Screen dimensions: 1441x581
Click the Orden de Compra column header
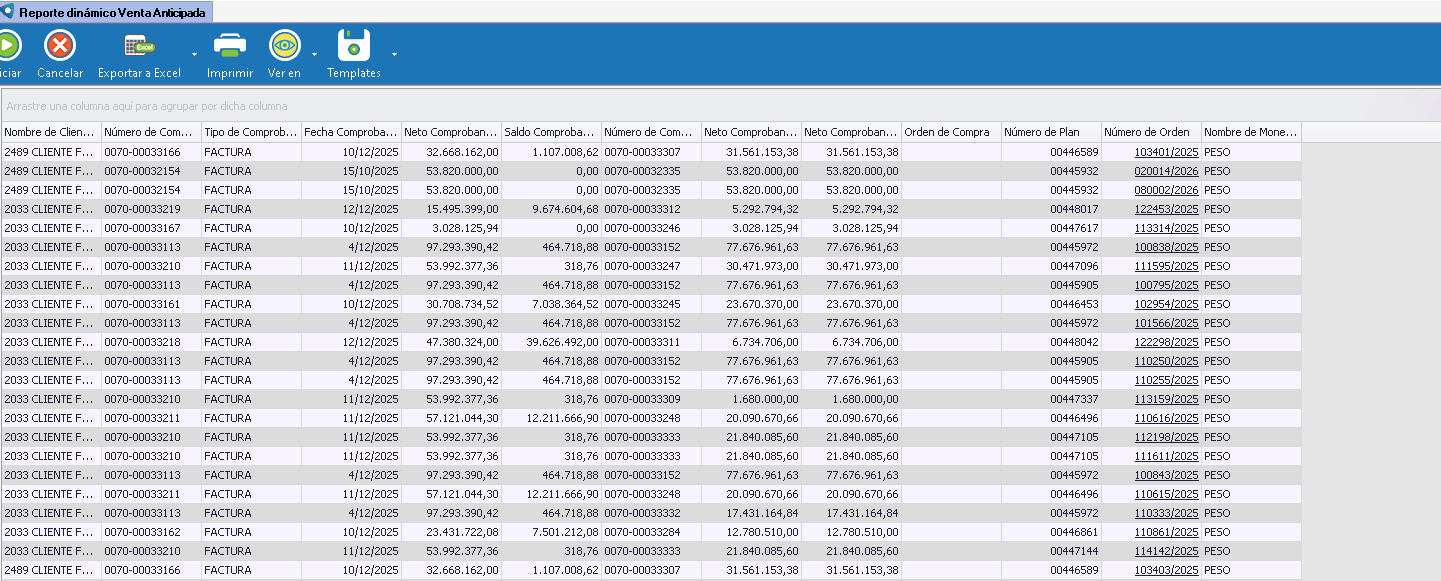tap(951, 132)
